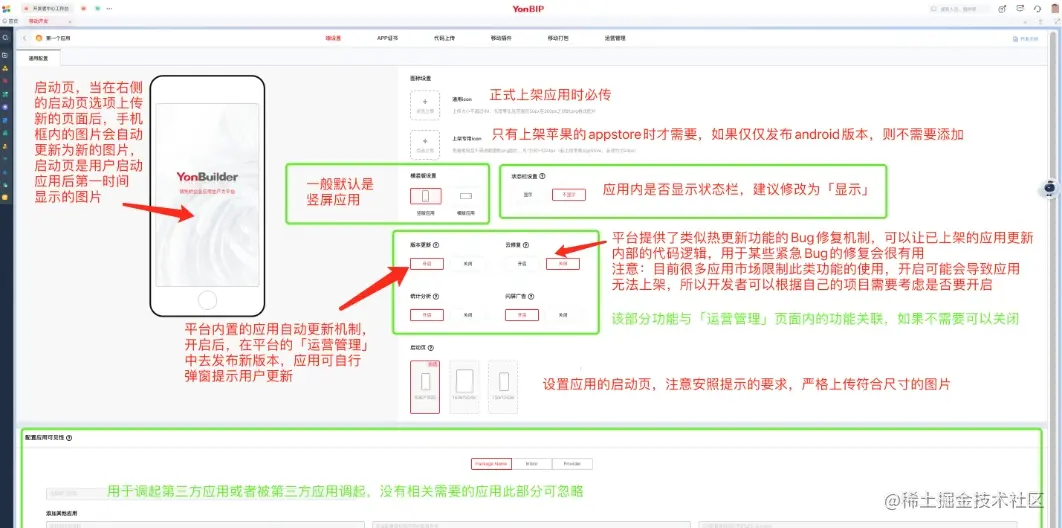
Task: Select the third launch image thumbnail
Action: point(503,387)
